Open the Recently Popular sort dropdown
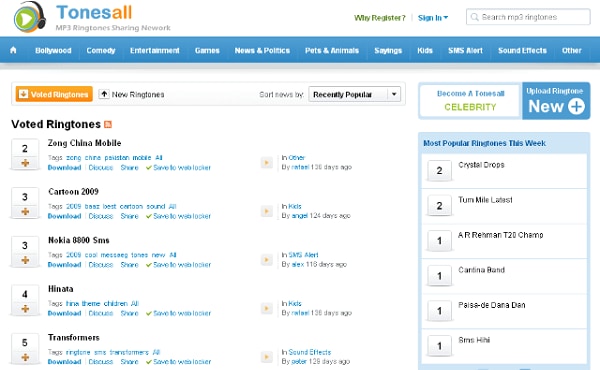 point(354,94)
